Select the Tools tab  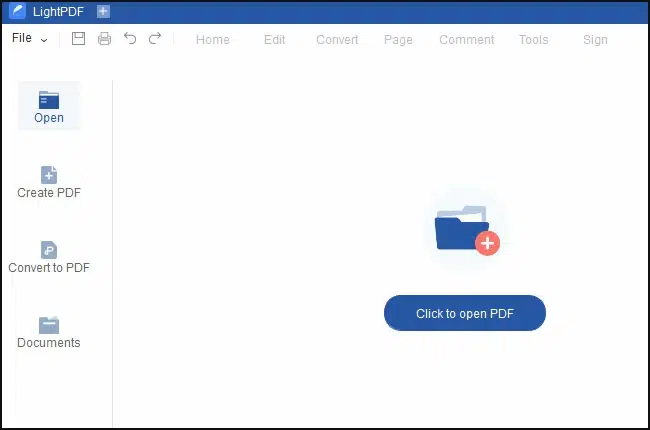[x=534, y=39]
